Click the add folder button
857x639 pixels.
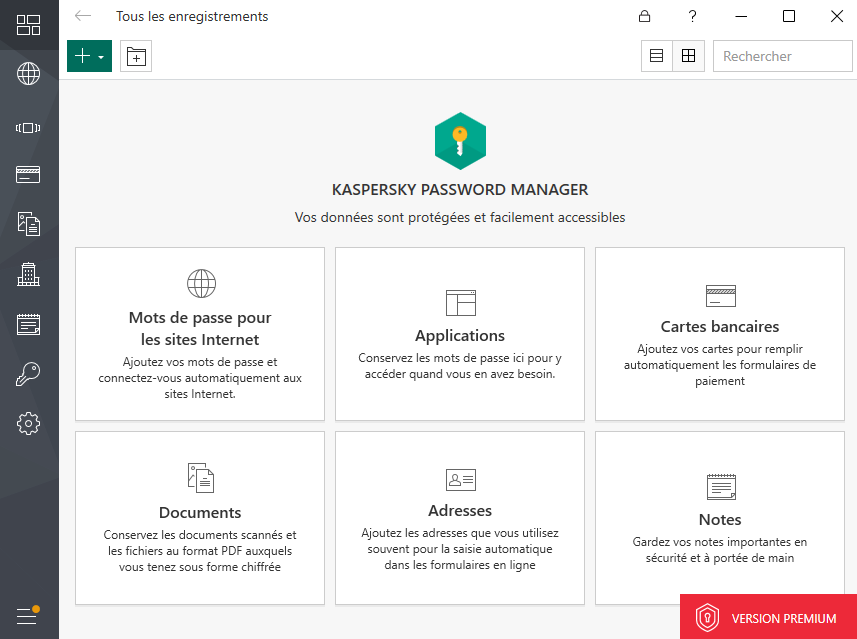(x=136, y=57)
